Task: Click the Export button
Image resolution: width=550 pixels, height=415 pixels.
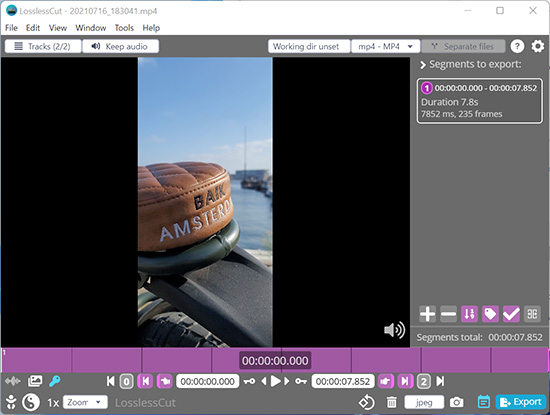Action: point(521,402)
